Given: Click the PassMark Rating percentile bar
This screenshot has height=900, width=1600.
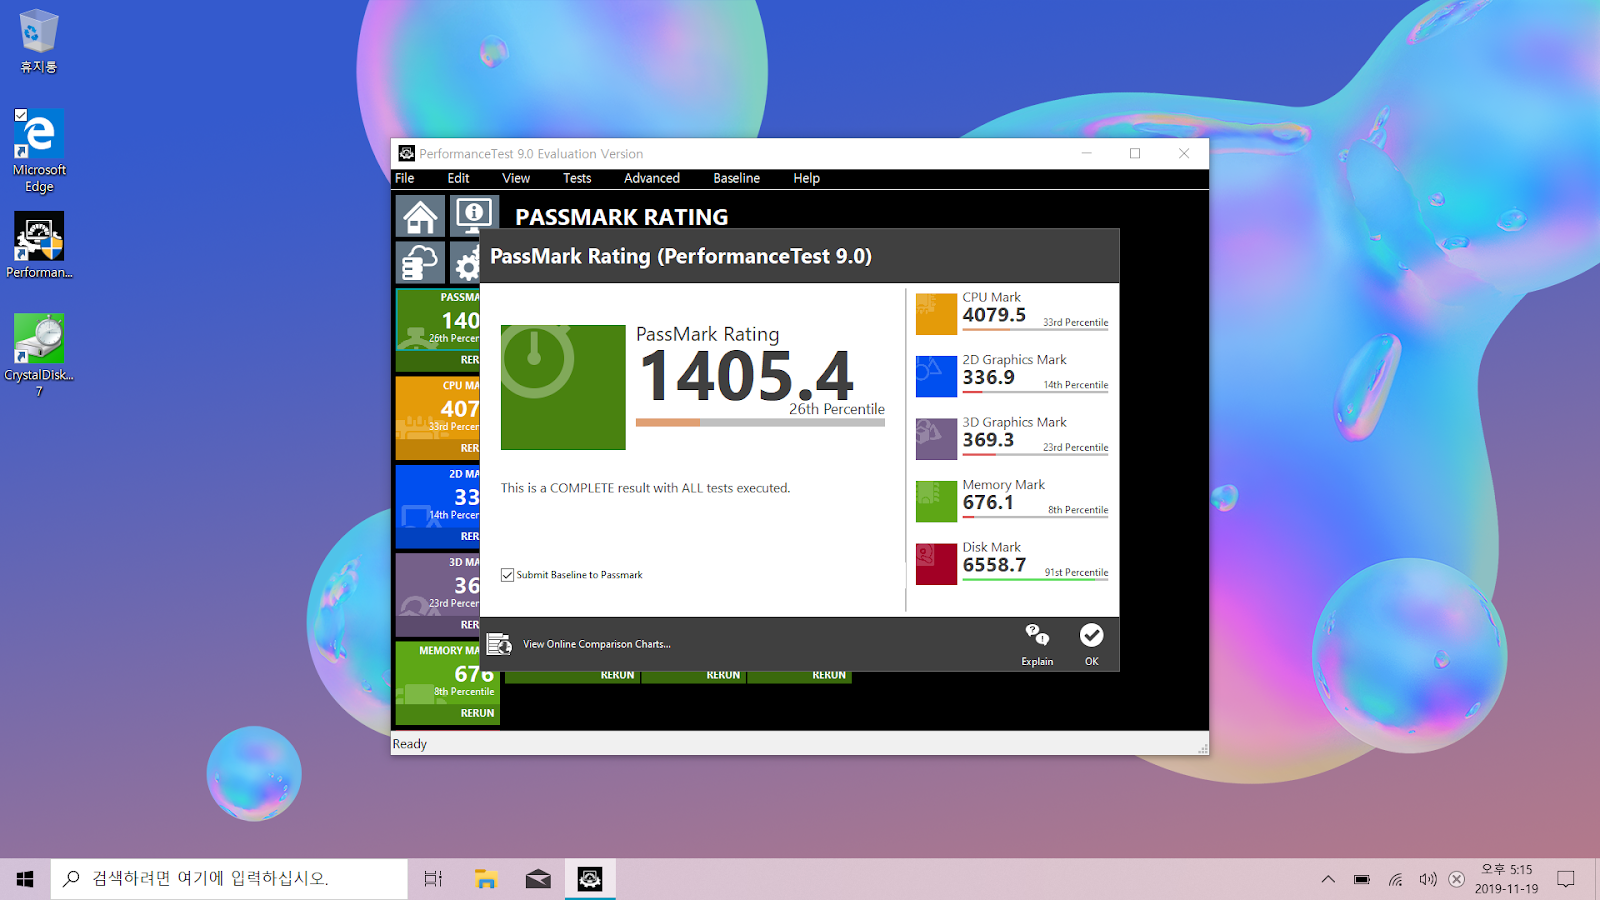Looking at the screenshot, I should [760, 423].
